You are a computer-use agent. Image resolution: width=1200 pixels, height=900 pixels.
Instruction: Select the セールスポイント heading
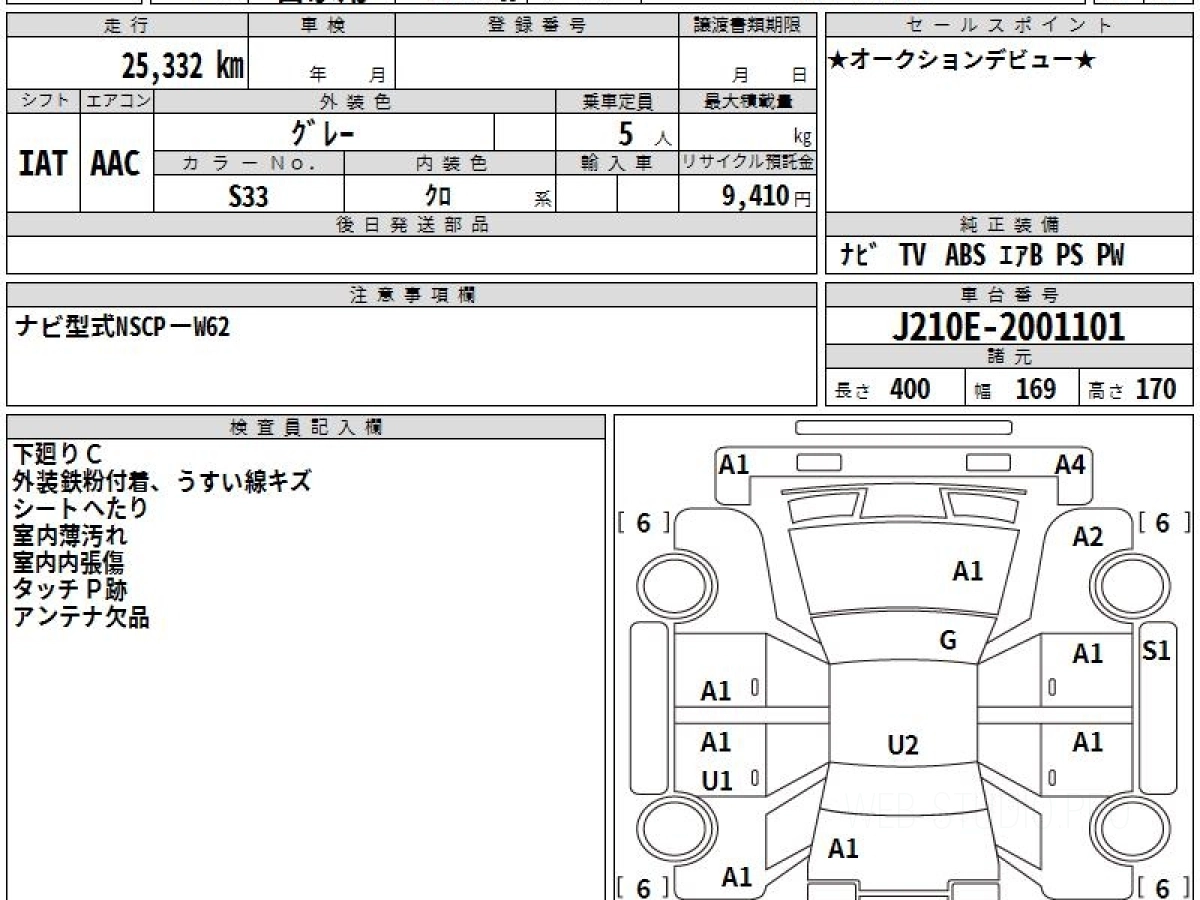[x=1009, y=26]
